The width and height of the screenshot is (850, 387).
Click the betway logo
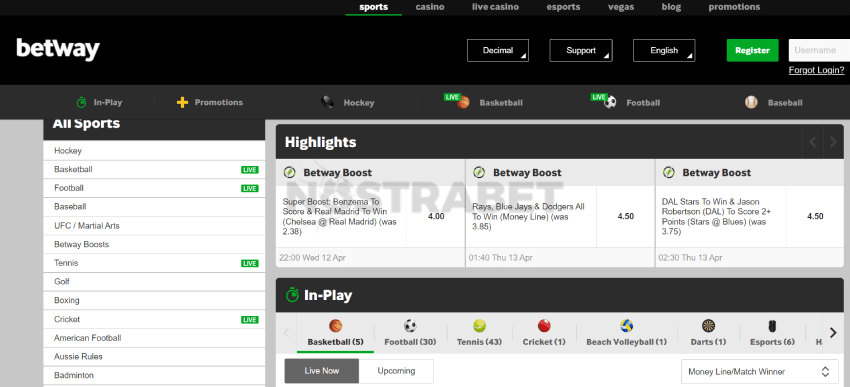58,50
